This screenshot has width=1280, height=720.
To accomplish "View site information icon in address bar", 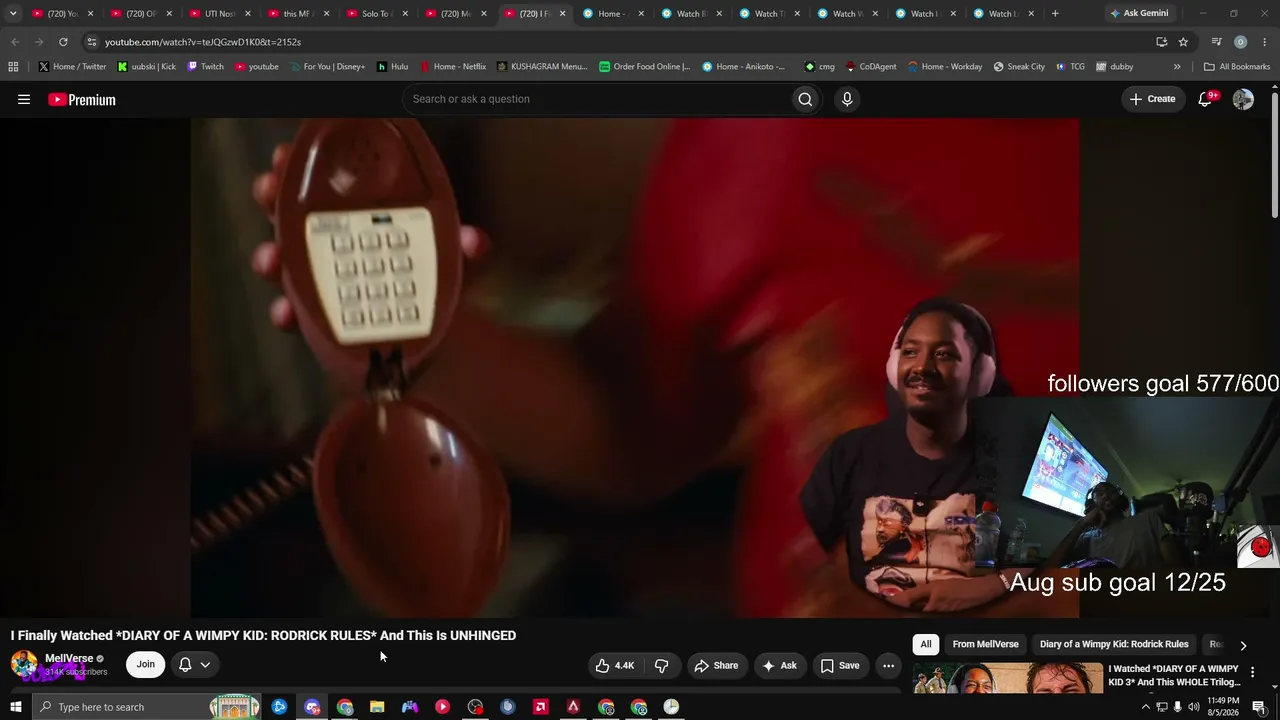I will tap(92, 42).
